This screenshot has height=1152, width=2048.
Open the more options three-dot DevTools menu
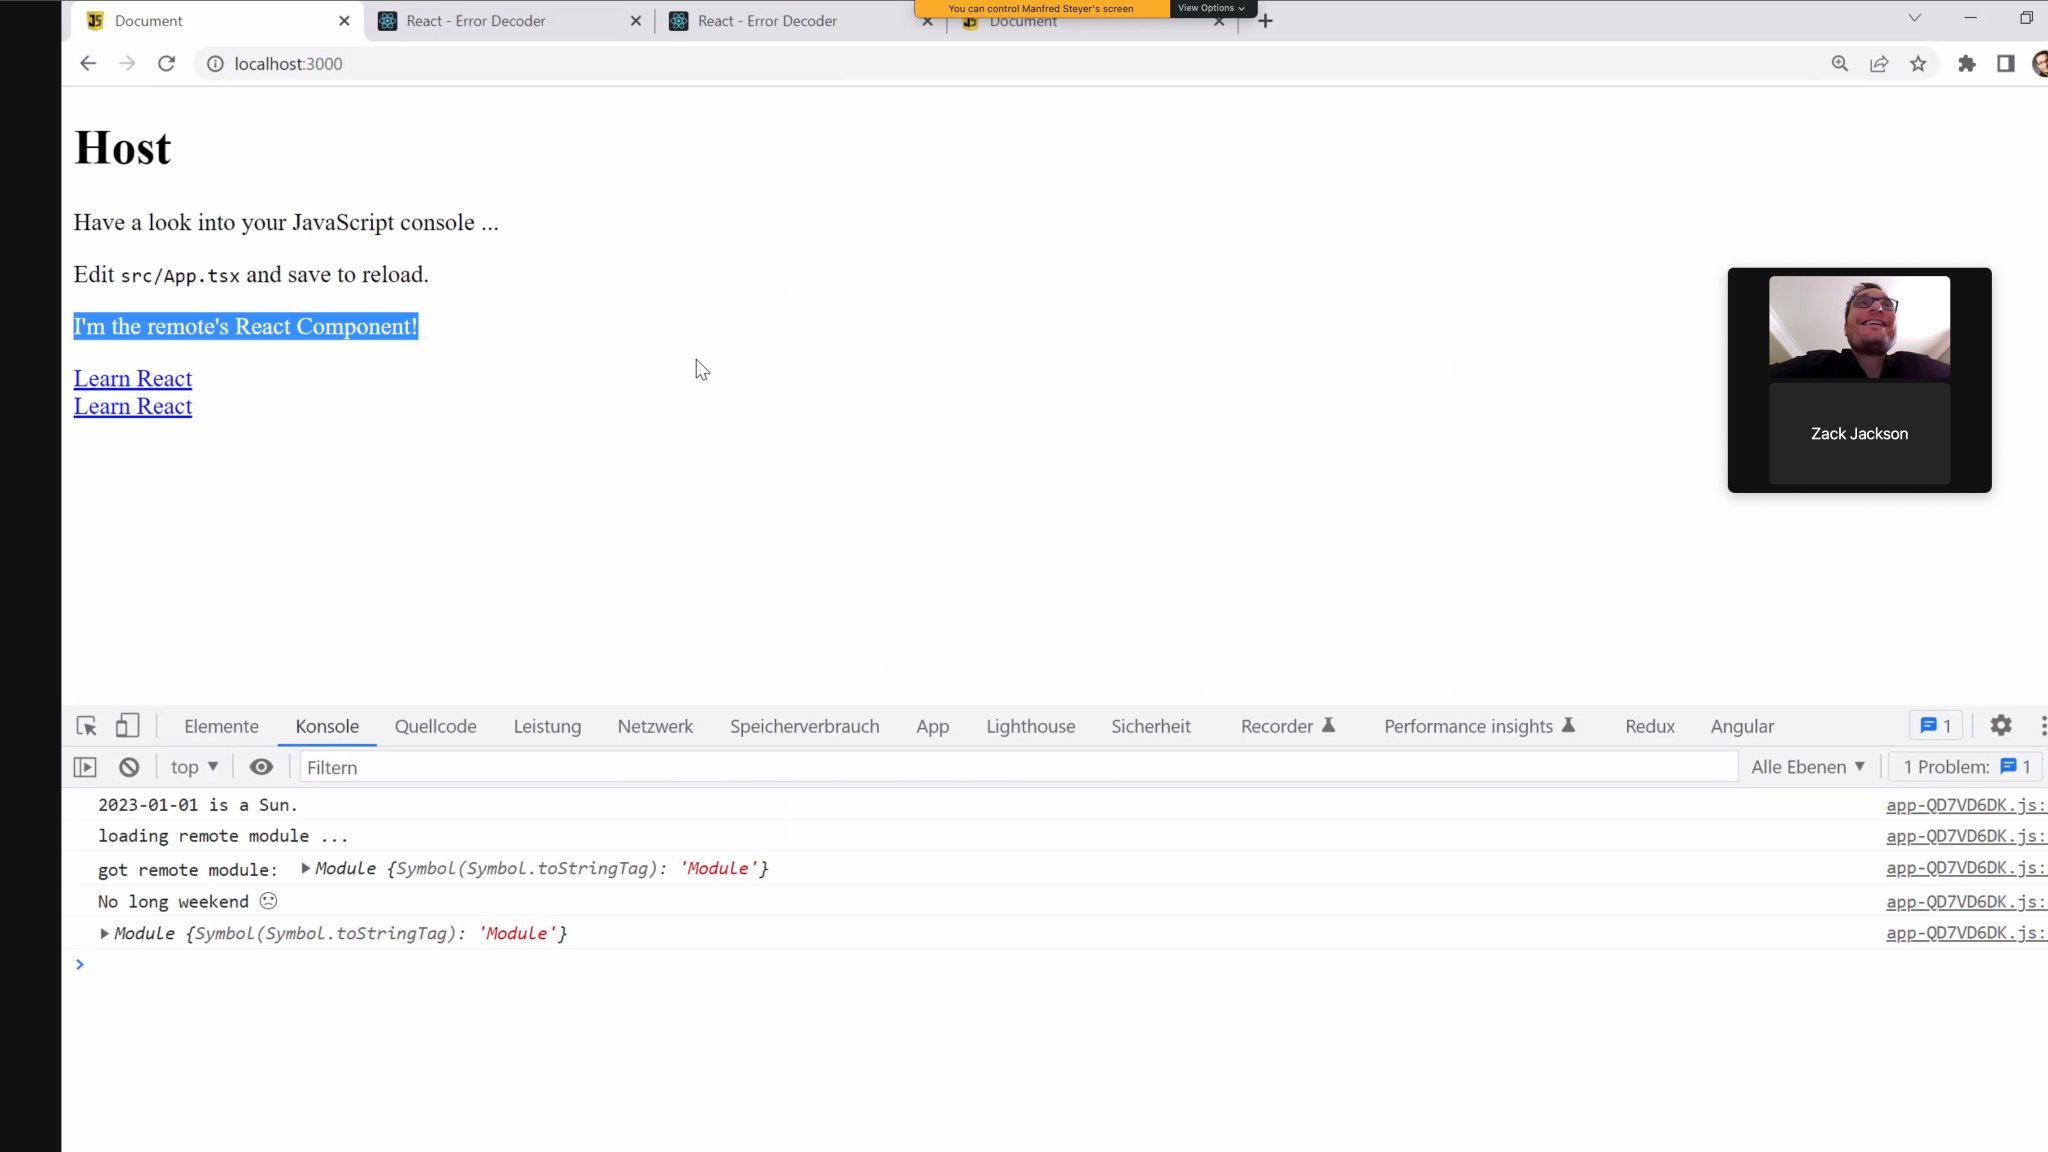[2043, 725]
